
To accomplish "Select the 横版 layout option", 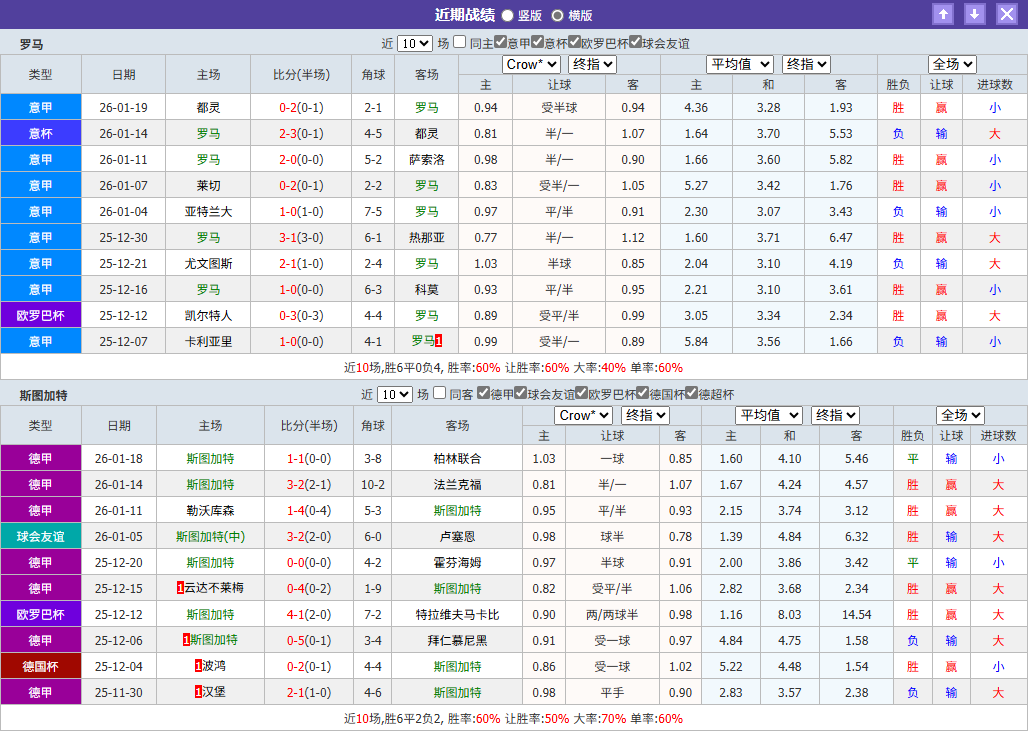I will click(x=558, y=13).
